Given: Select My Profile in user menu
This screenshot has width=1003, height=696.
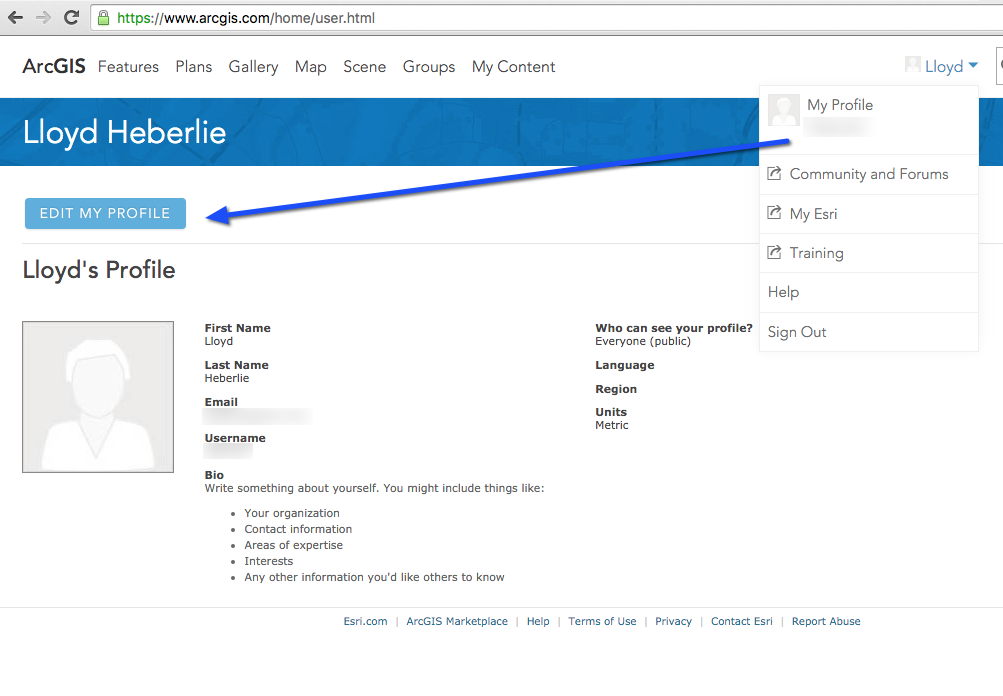Looking at the screenshot, I should tap(840, 105).
